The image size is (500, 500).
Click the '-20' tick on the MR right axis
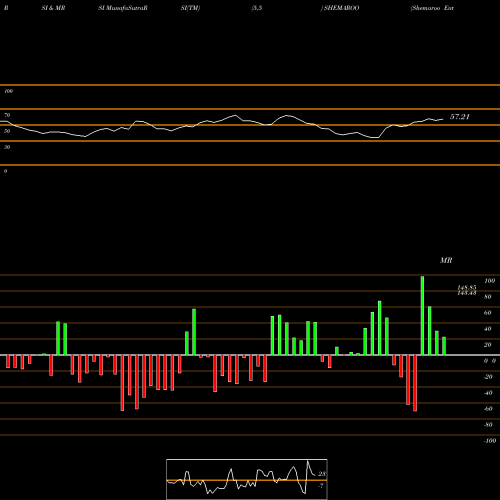click(x=488, y=377)
